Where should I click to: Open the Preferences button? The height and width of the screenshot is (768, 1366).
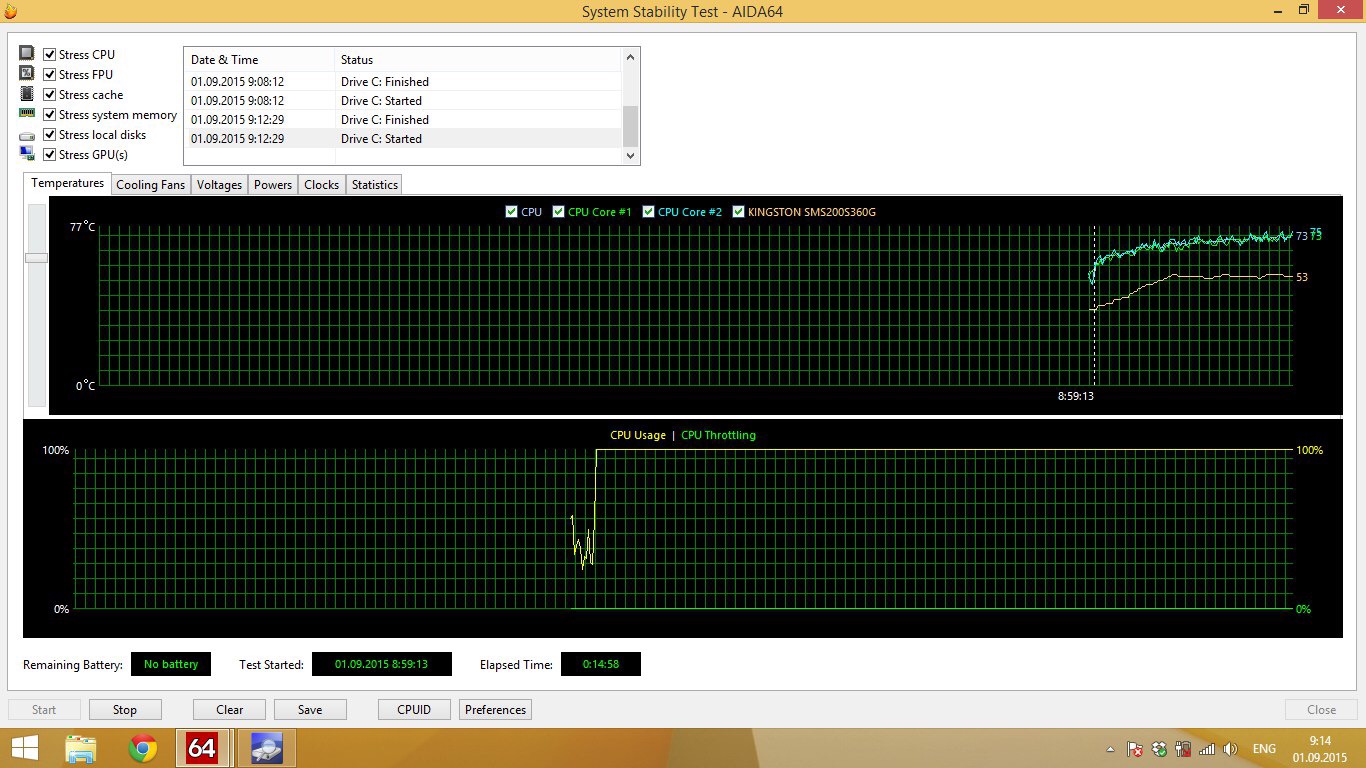tap(495, 709)
